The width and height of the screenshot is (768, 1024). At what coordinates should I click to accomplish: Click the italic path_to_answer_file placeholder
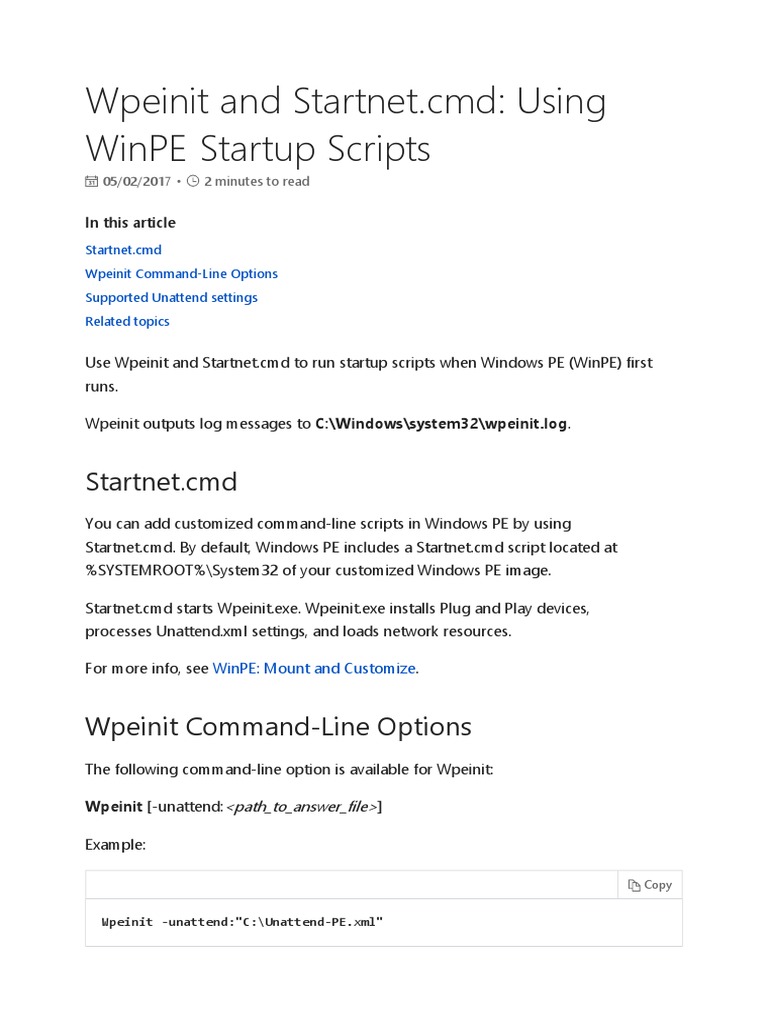(304, 807)
